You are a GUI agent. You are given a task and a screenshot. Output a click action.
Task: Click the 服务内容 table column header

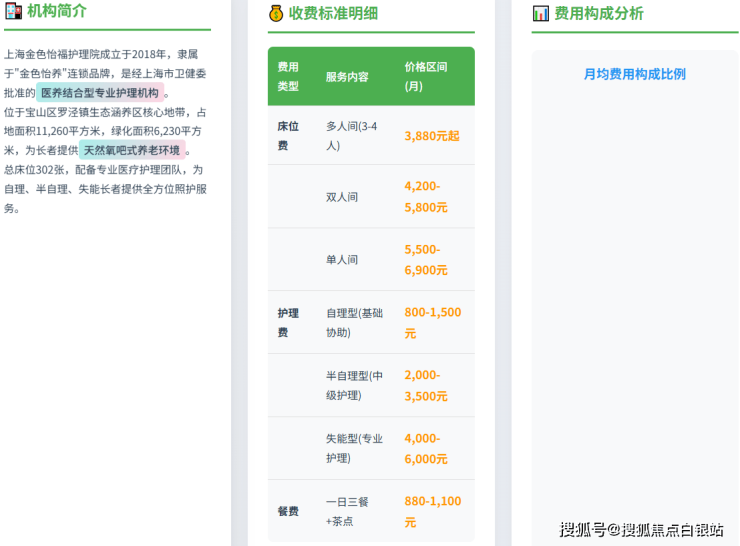pos(347,77)
